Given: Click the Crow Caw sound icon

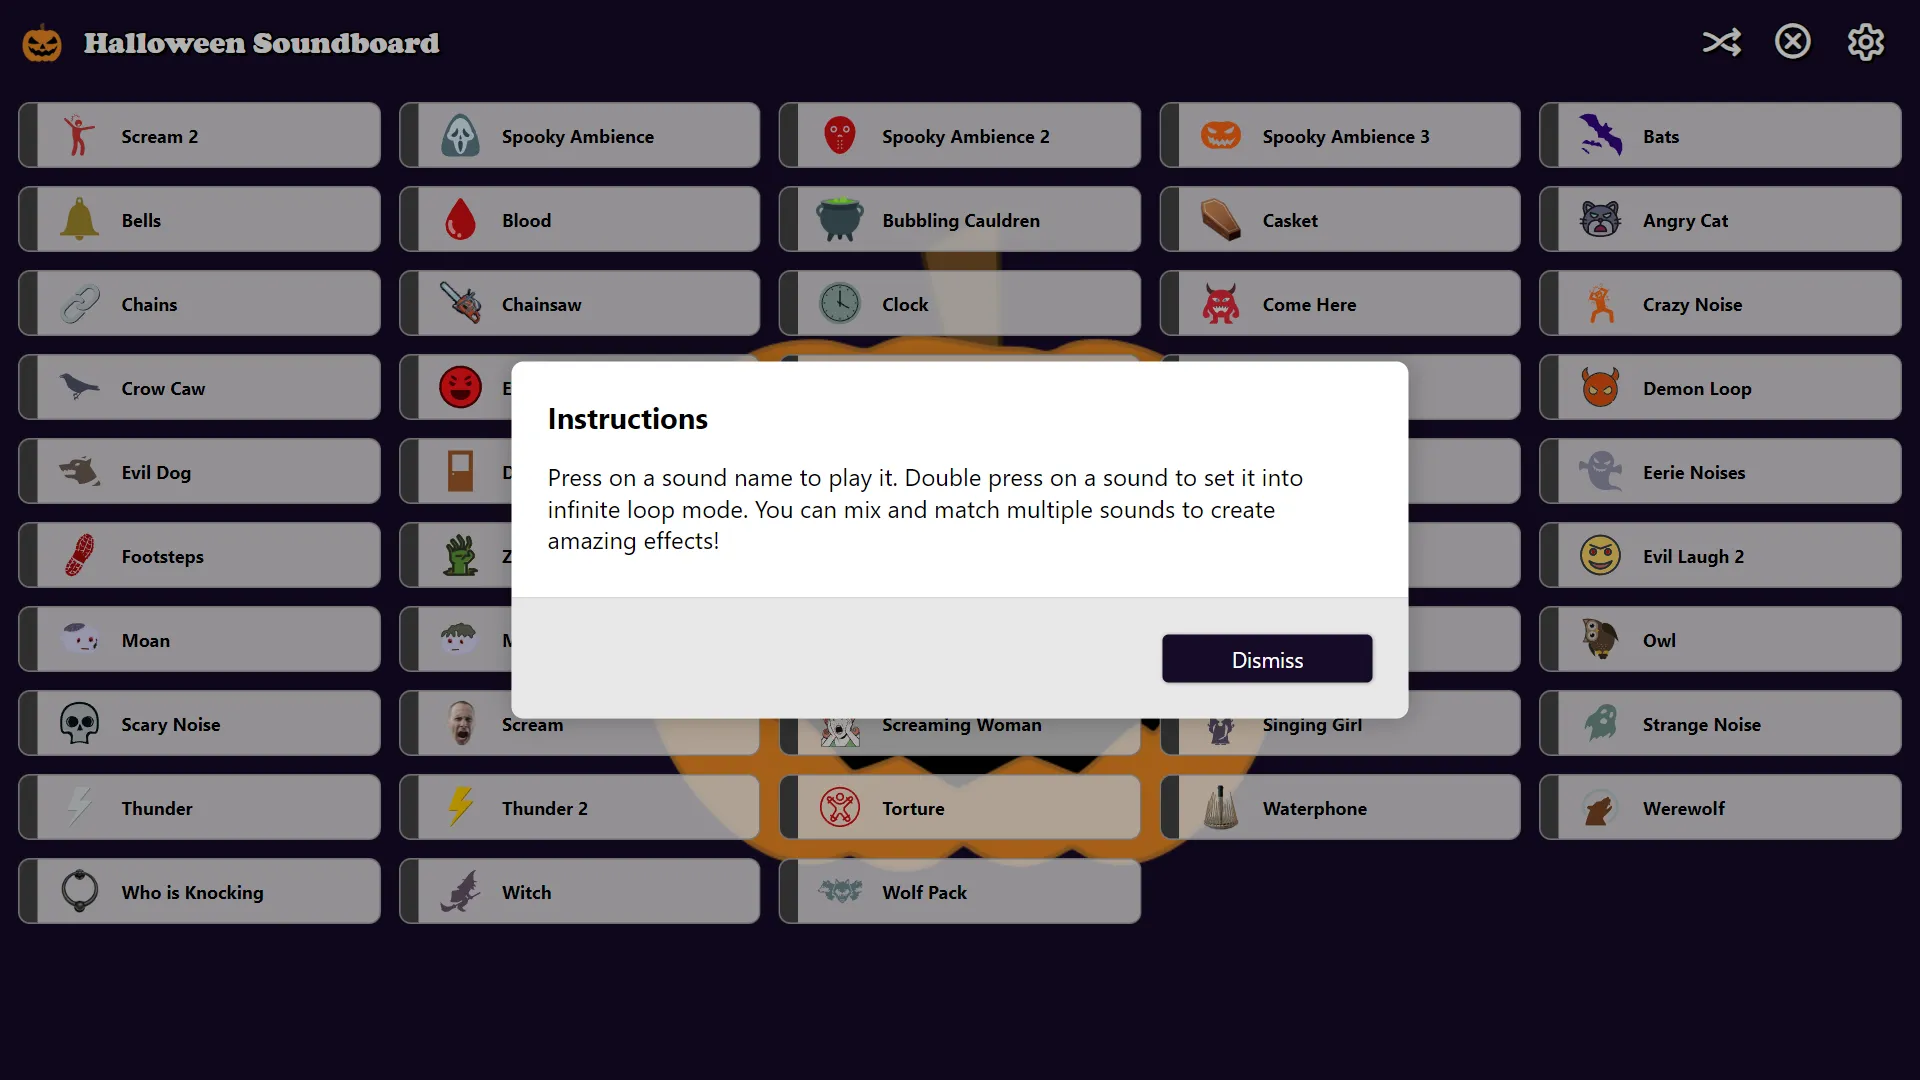Looking at the screenshot, I should [78, 388].
